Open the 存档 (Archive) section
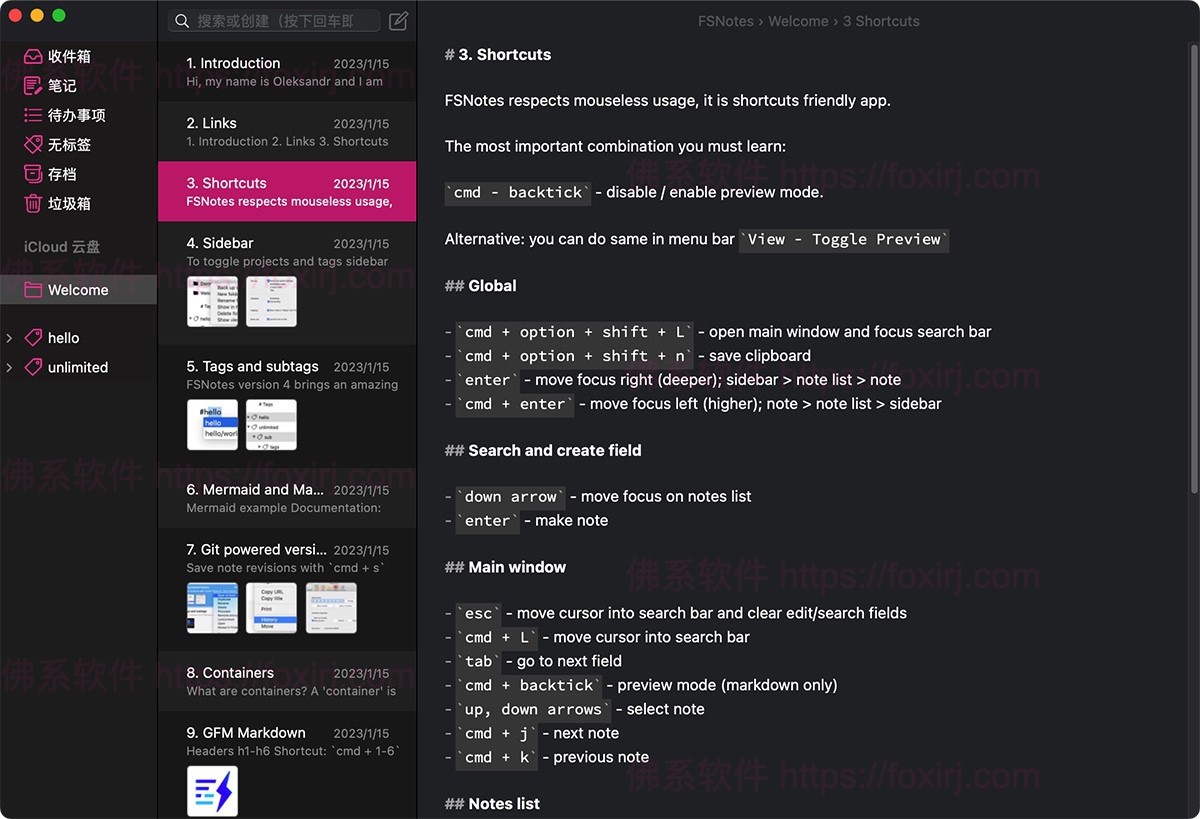Screen dimensions: 1200x819 [x=62, y=173]
